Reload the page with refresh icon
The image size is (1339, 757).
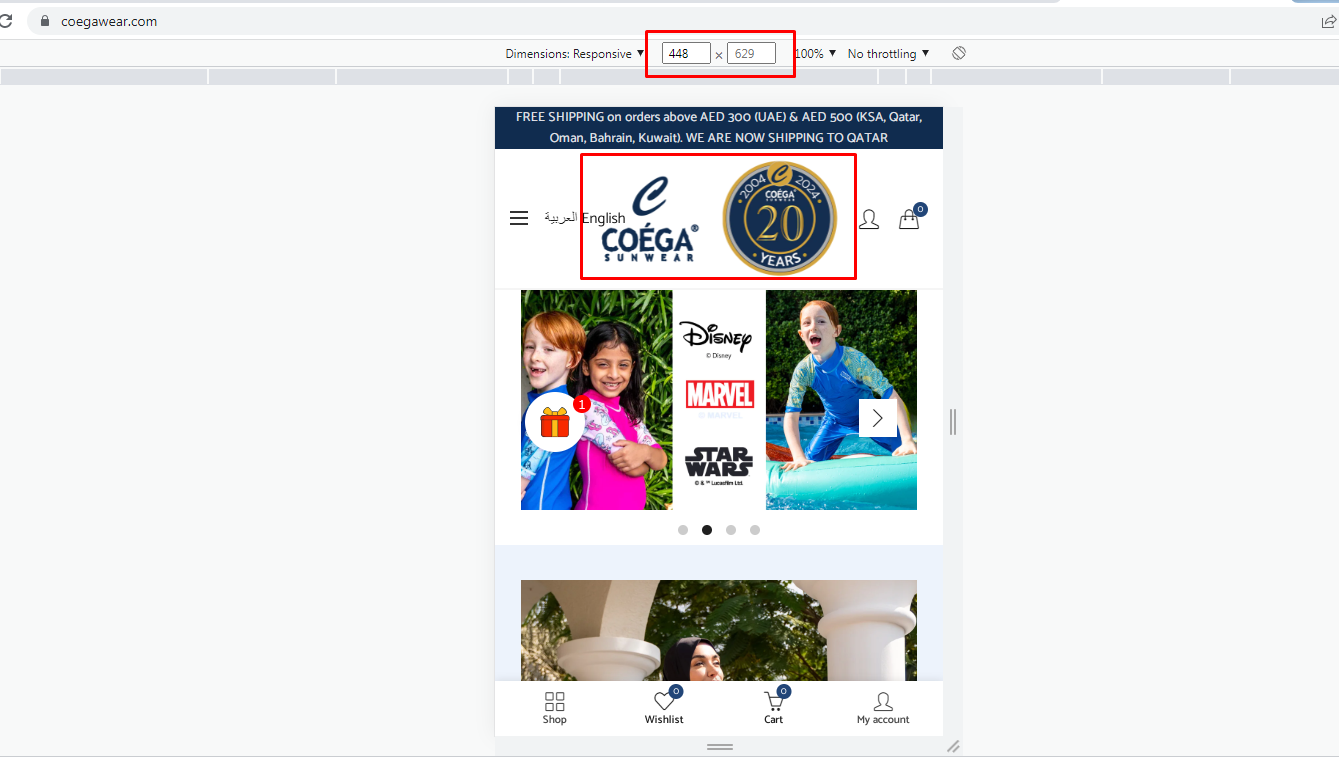click(5, 21)
